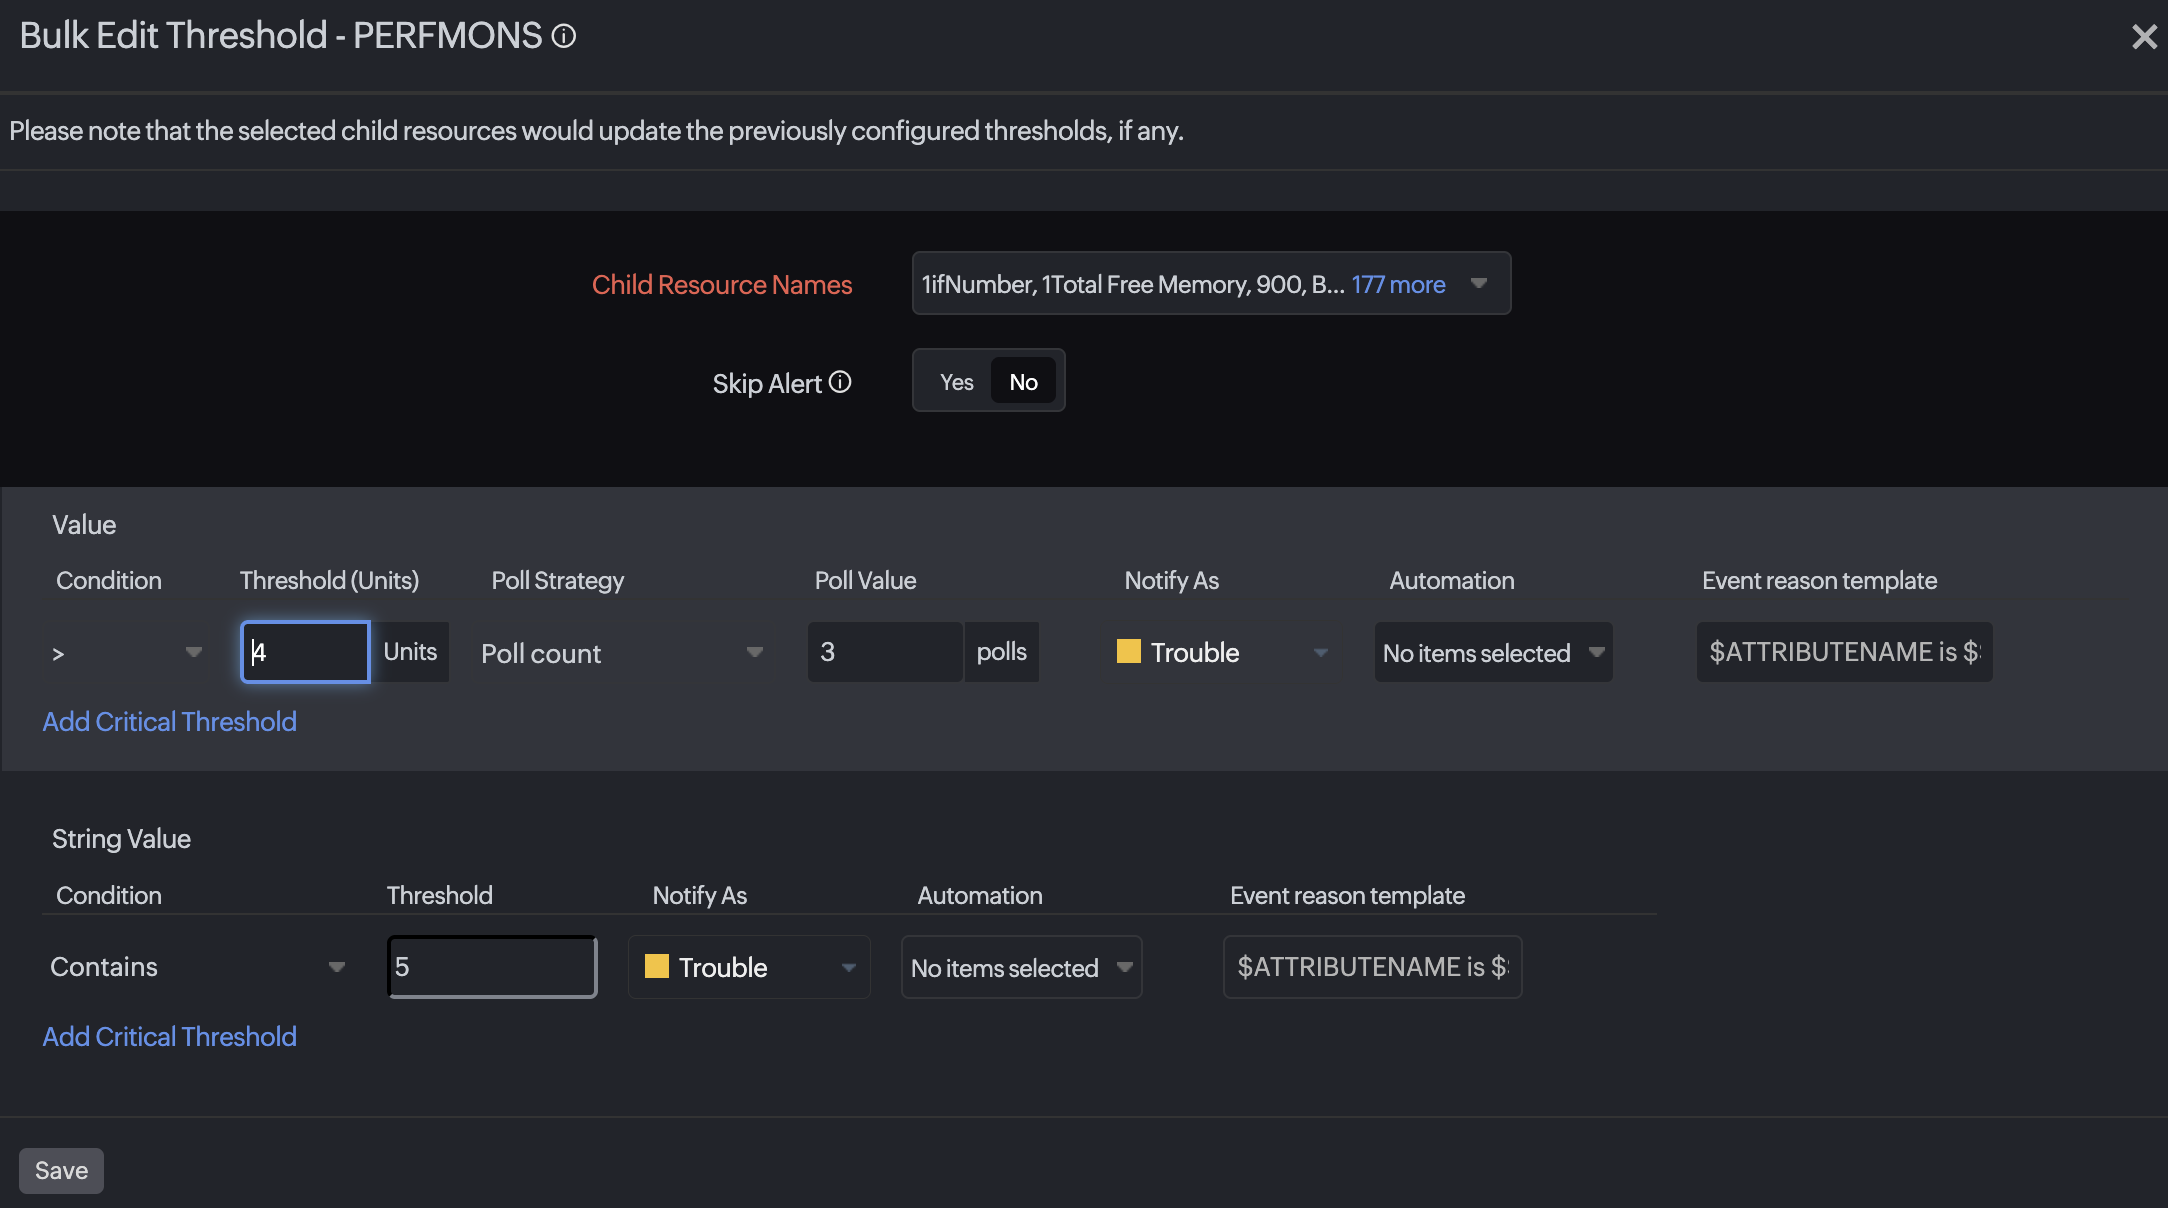
Task: Open the Poll Strategy dropdown
Action: 754,652
